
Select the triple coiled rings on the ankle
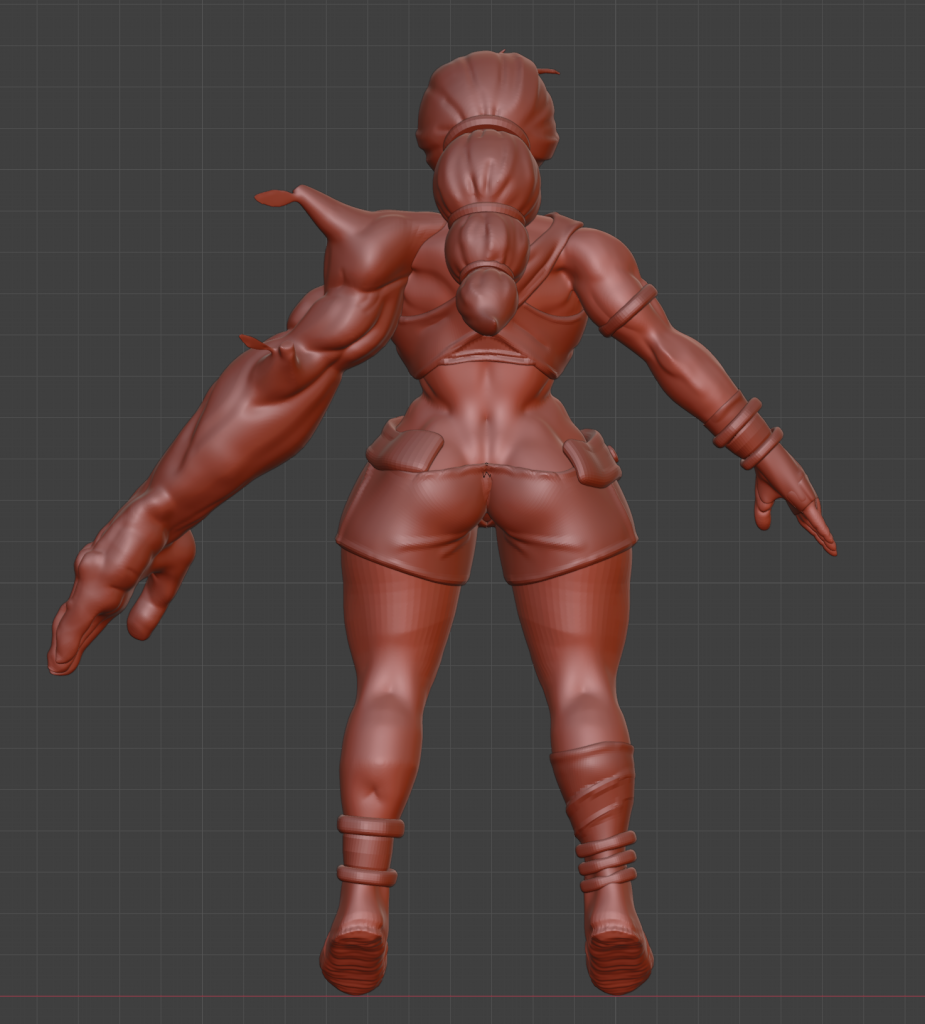tap(606, 861)
